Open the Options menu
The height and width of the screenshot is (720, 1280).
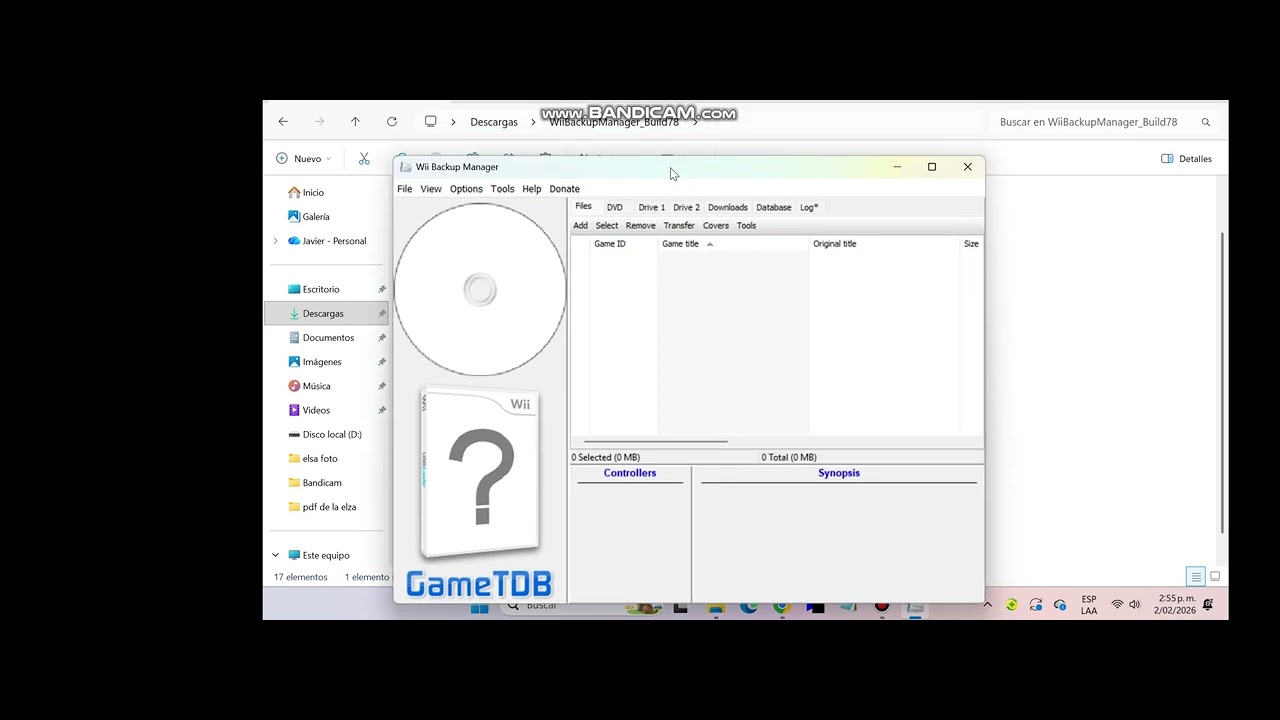pyautogui.click(x=466, y=189)
